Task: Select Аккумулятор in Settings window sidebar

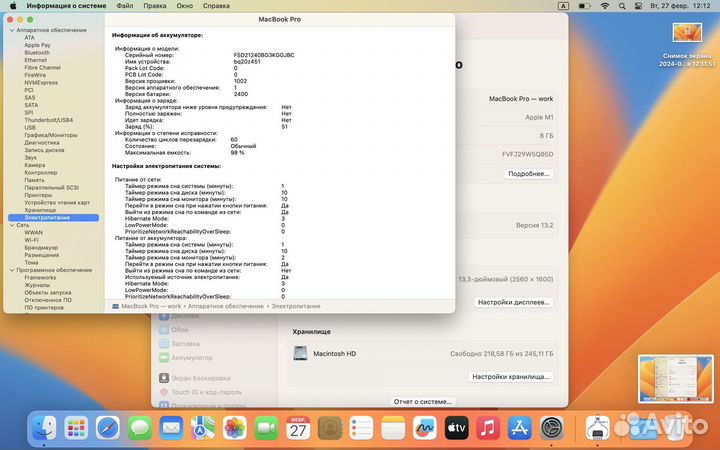Action: (x=186, y=358)
